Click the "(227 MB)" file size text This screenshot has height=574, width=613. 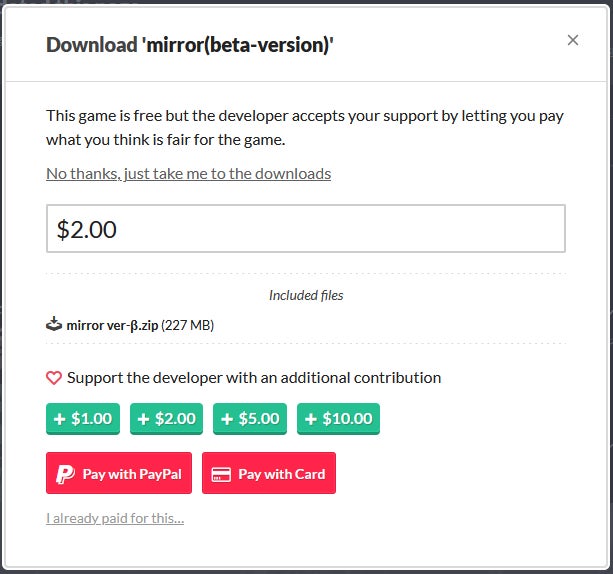point(188,325)
